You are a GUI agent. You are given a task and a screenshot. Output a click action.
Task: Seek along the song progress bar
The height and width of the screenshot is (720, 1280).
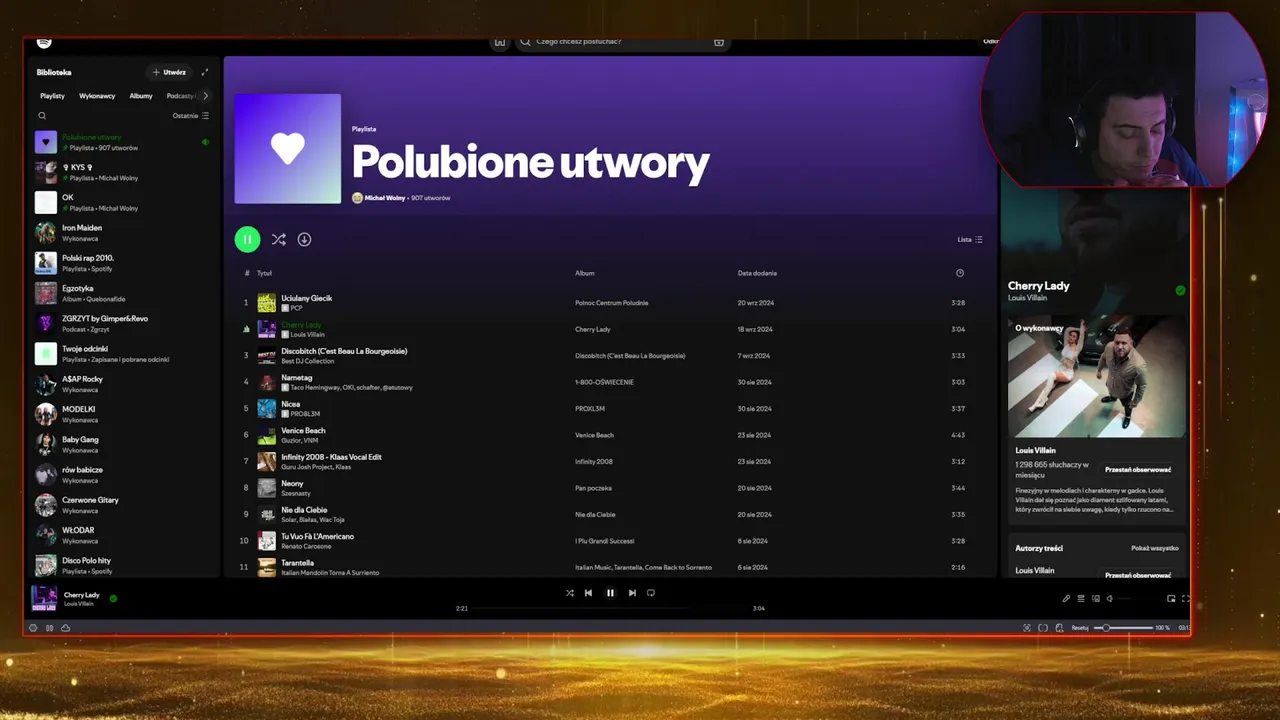click(610, 608)
